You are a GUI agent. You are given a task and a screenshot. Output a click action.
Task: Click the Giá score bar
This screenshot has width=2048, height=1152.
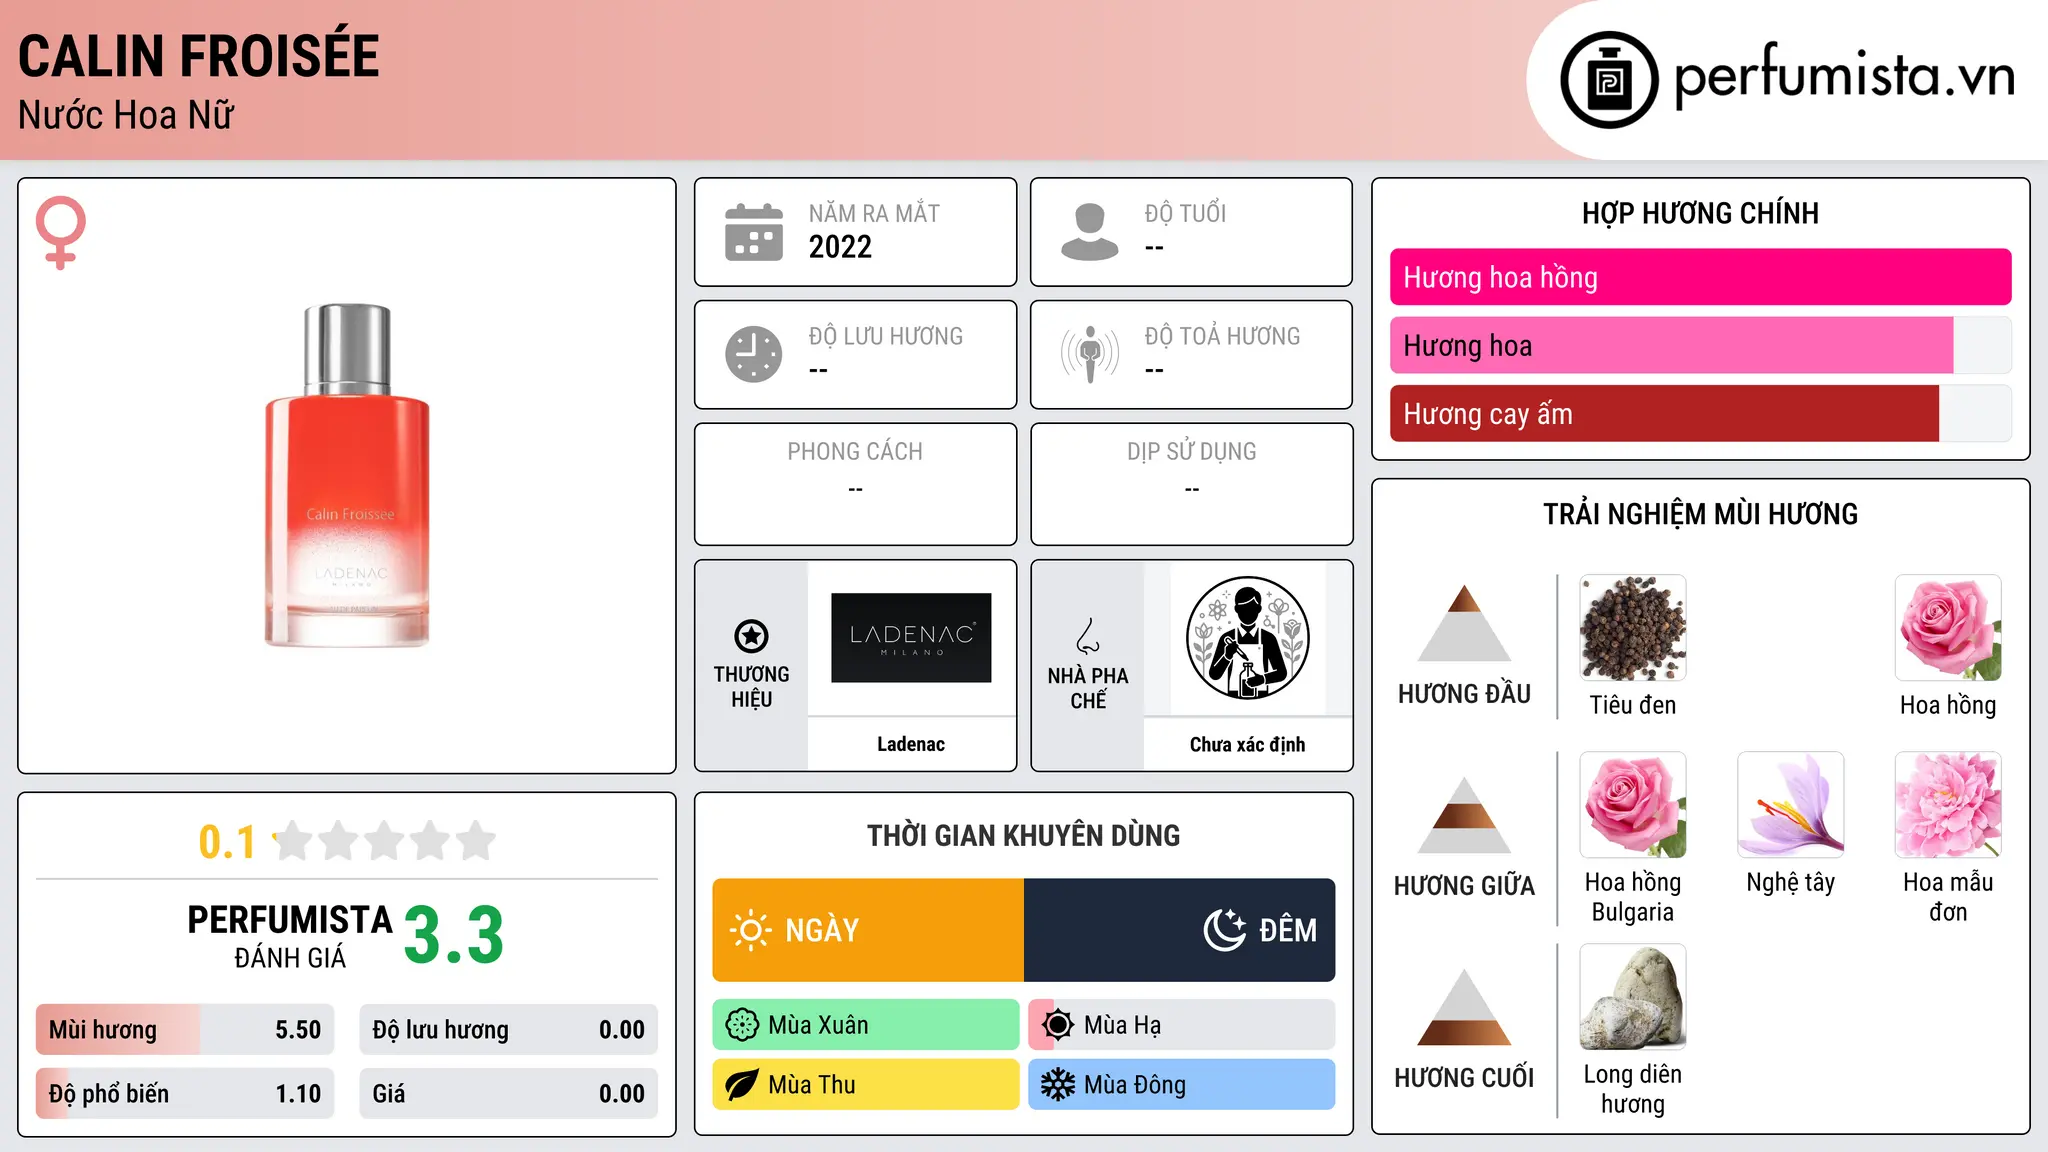(509, 1094)
